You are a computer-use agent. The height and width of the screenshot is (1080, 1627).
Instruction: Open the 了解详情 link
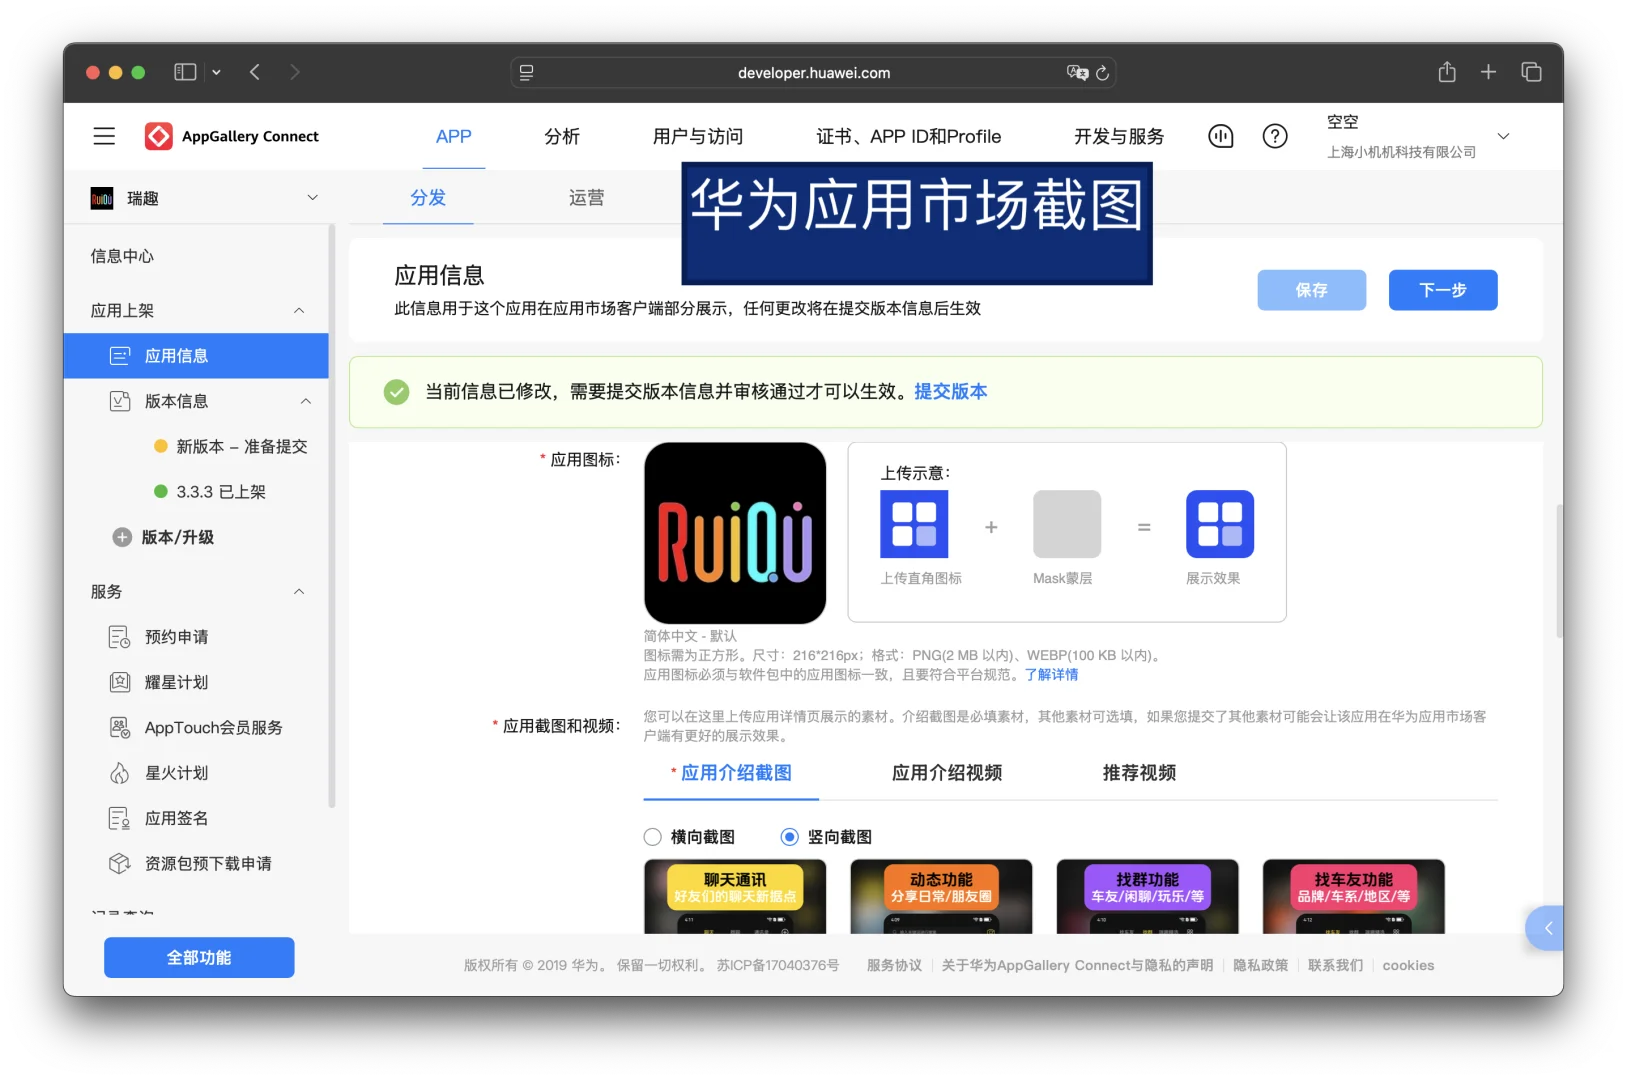[1052, 675]
